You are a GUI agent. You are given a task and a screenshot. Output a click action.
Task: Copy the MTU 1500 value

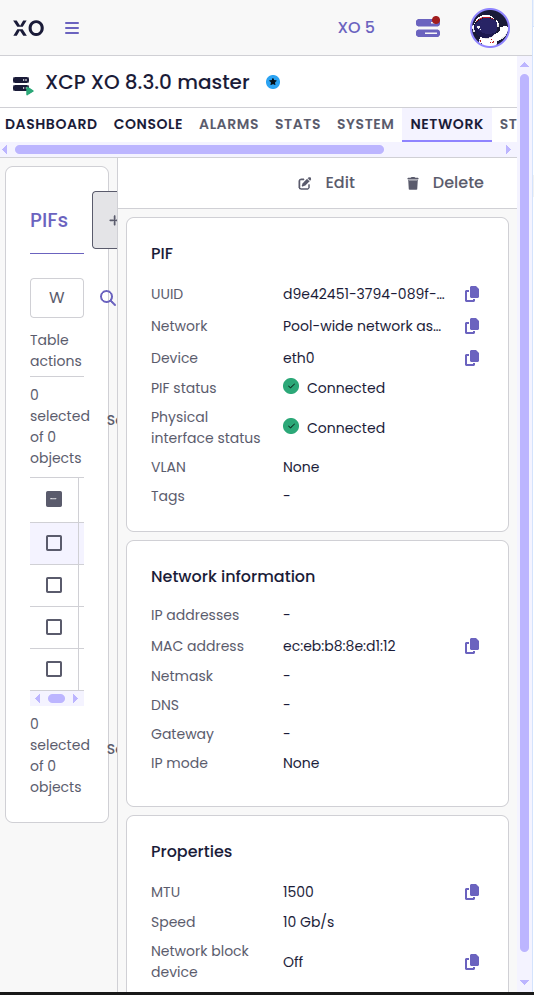tap(472, 892)
